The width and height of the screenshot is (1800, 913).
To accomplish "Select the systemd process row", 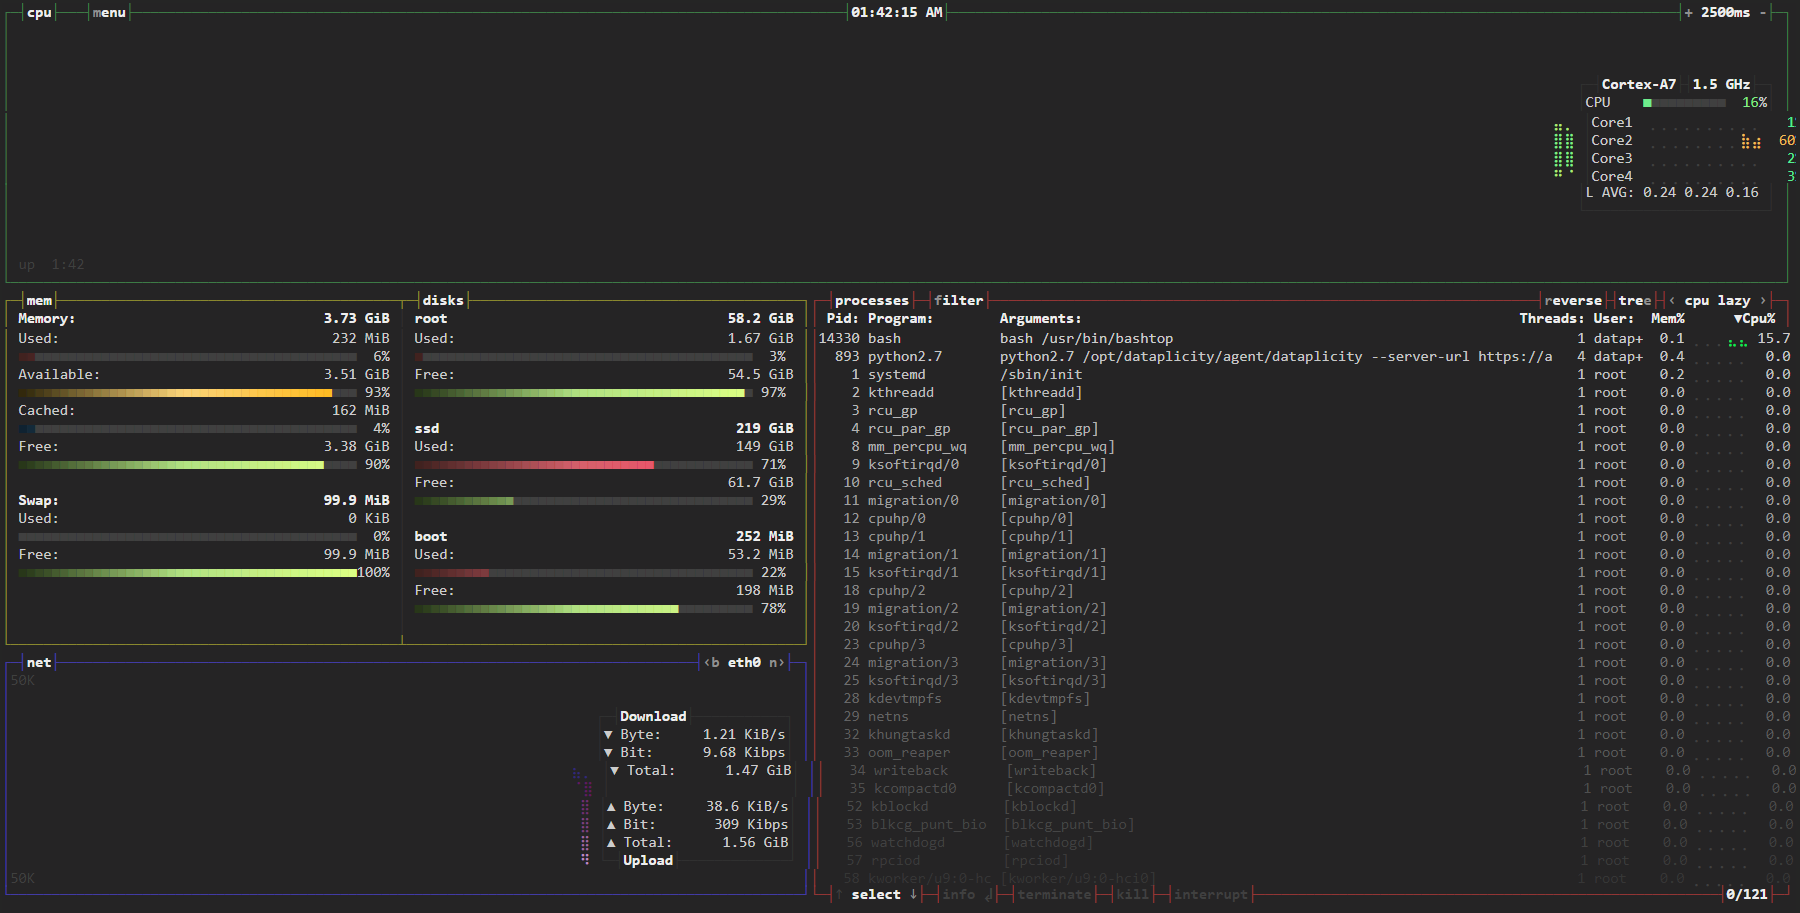I will pyautogui.click(x=1304, y=375).
